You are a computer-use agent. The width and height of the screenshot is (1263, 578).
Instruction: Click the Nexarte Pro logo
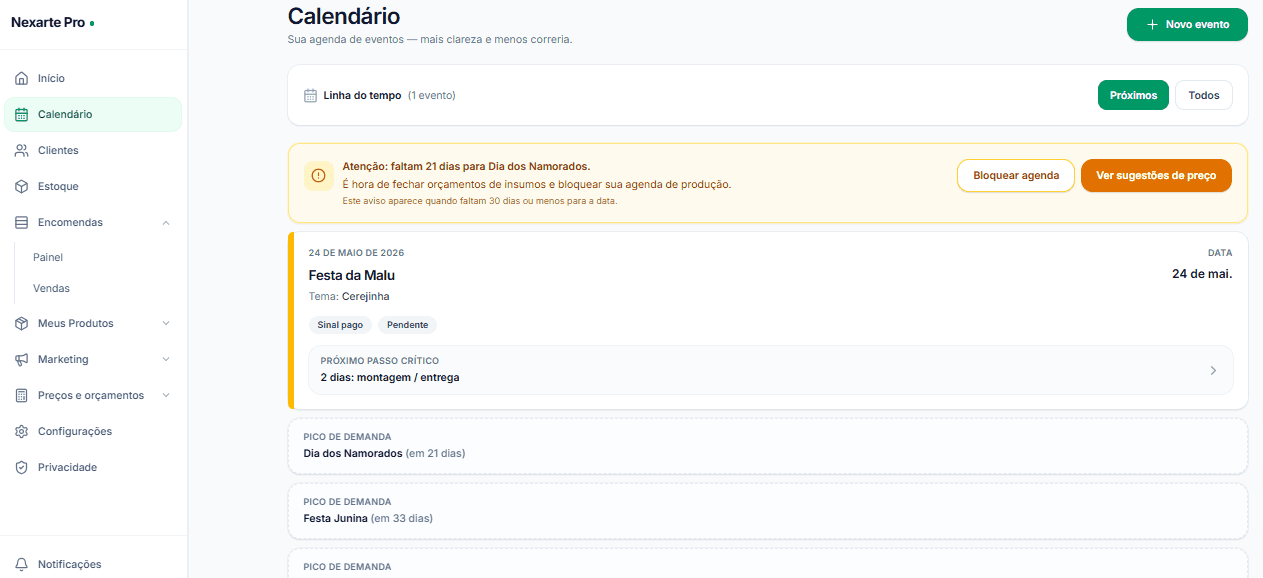click(x=52, y=22)
